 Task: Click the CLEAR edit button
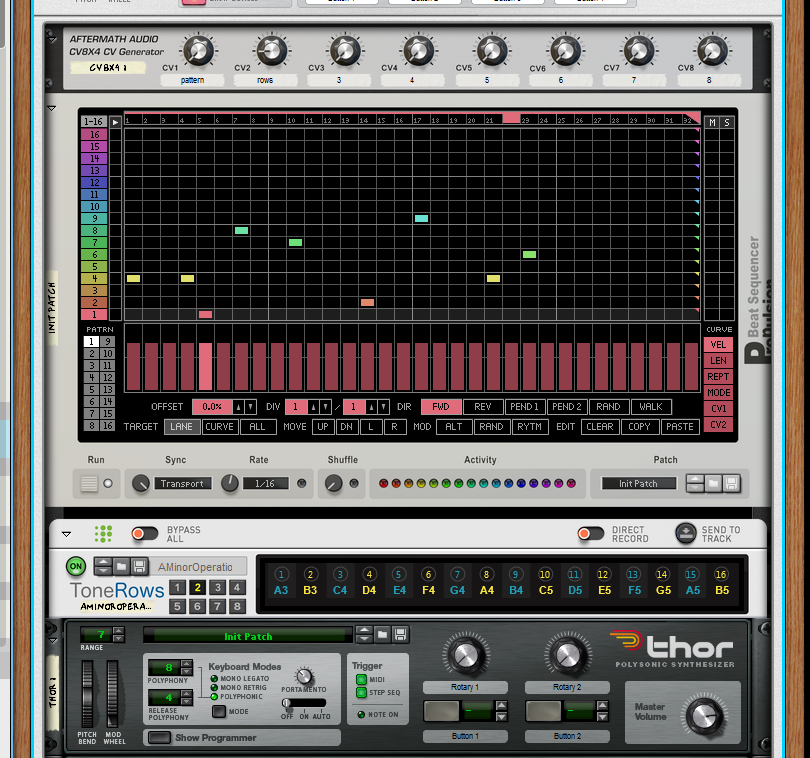[600, 427]
